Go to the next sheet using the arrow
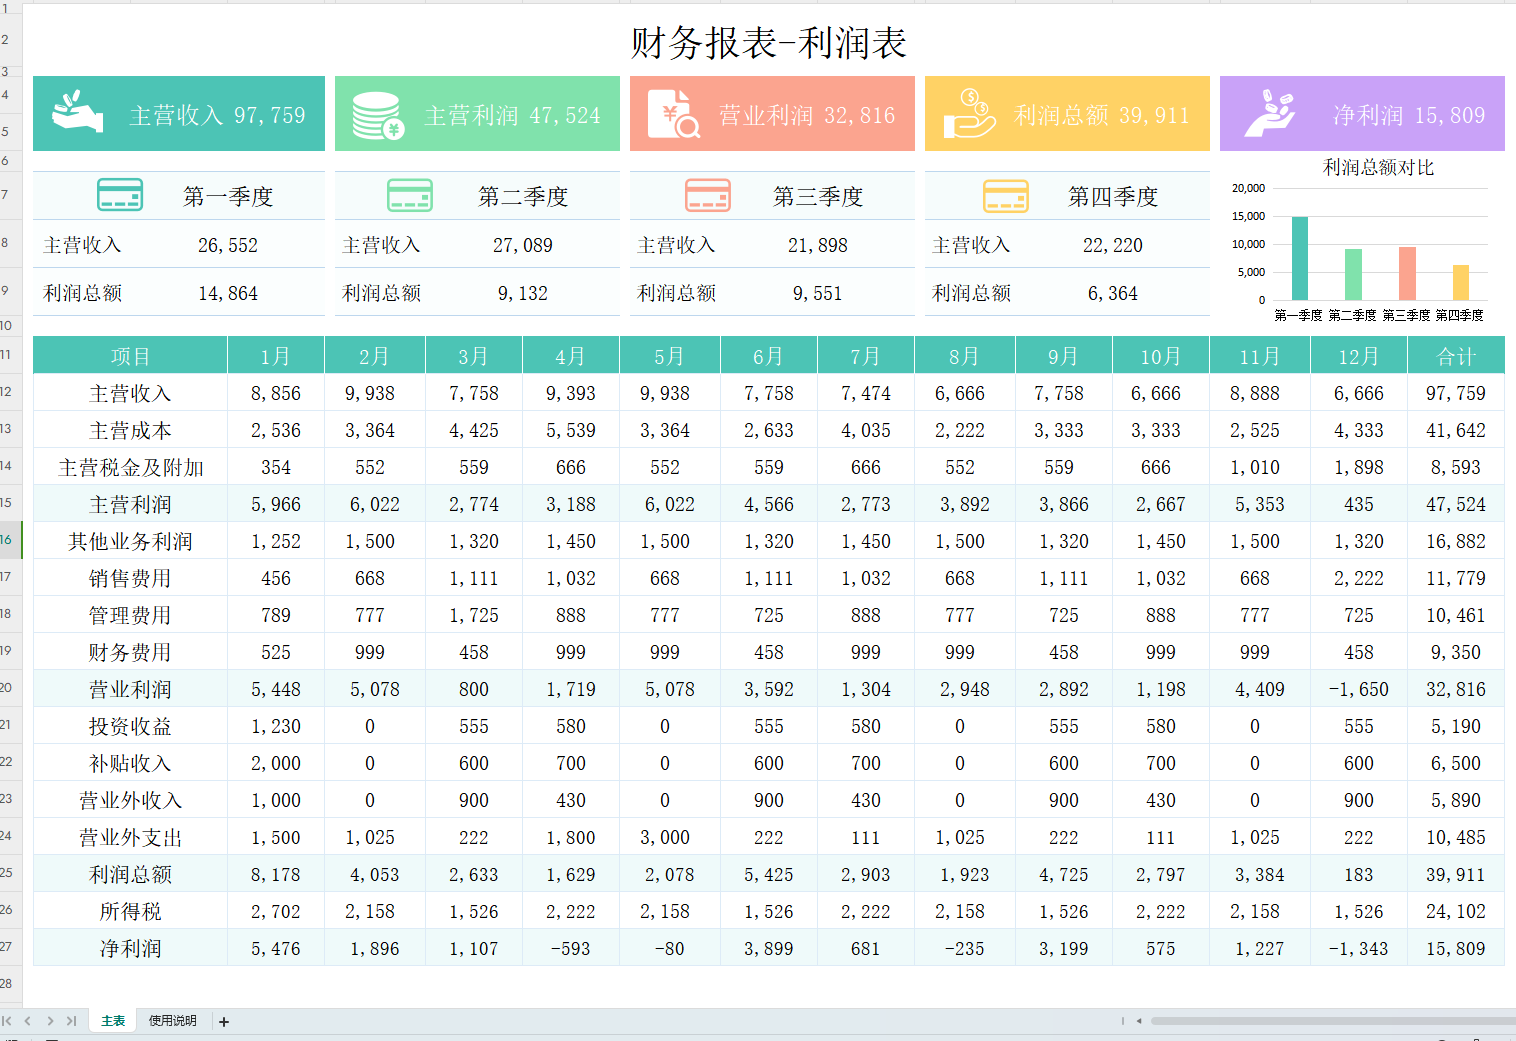The image size is (1516, 1041). [x=50, y=1021]
